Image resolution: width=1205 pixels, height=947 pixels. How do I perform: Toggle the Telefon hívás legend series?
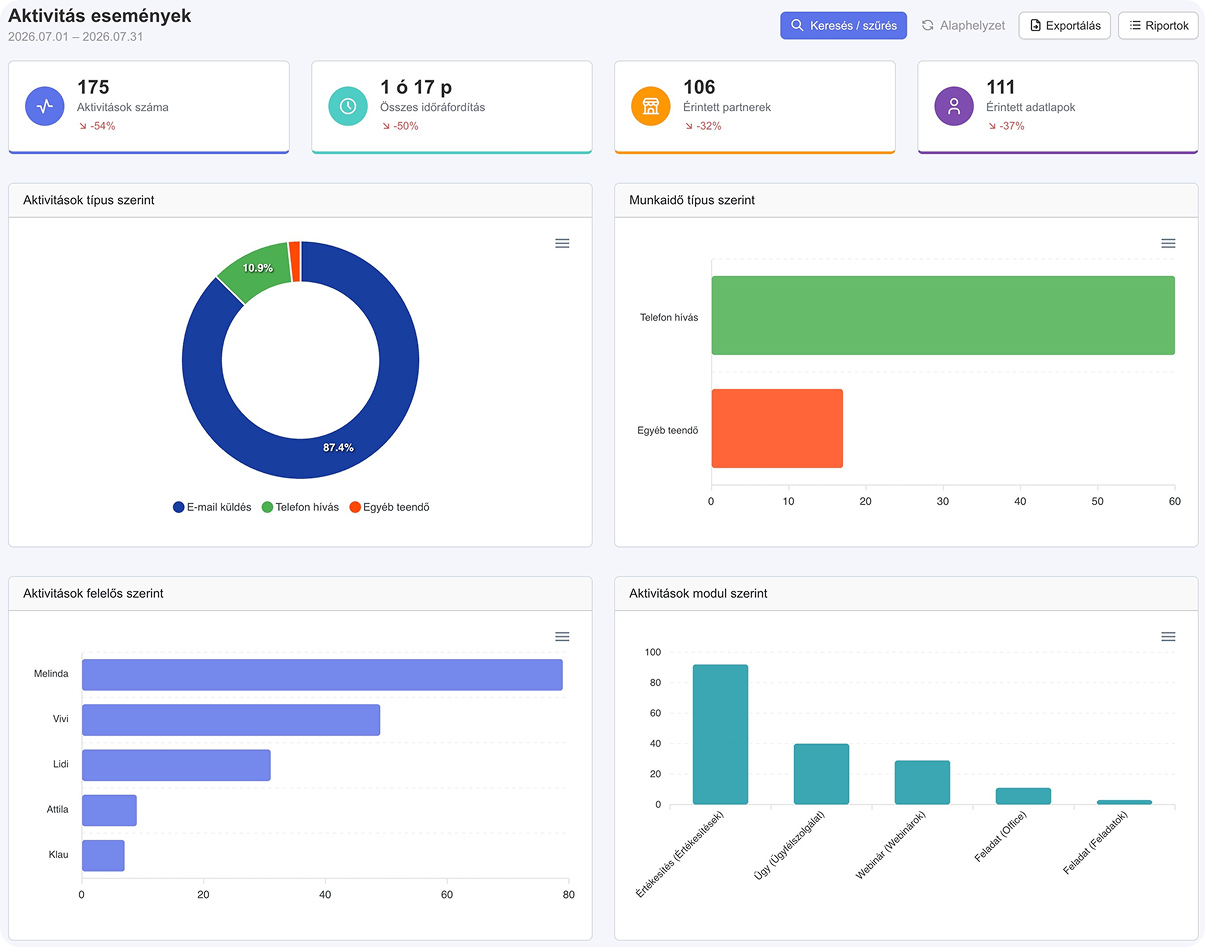[x=300, y=507]
